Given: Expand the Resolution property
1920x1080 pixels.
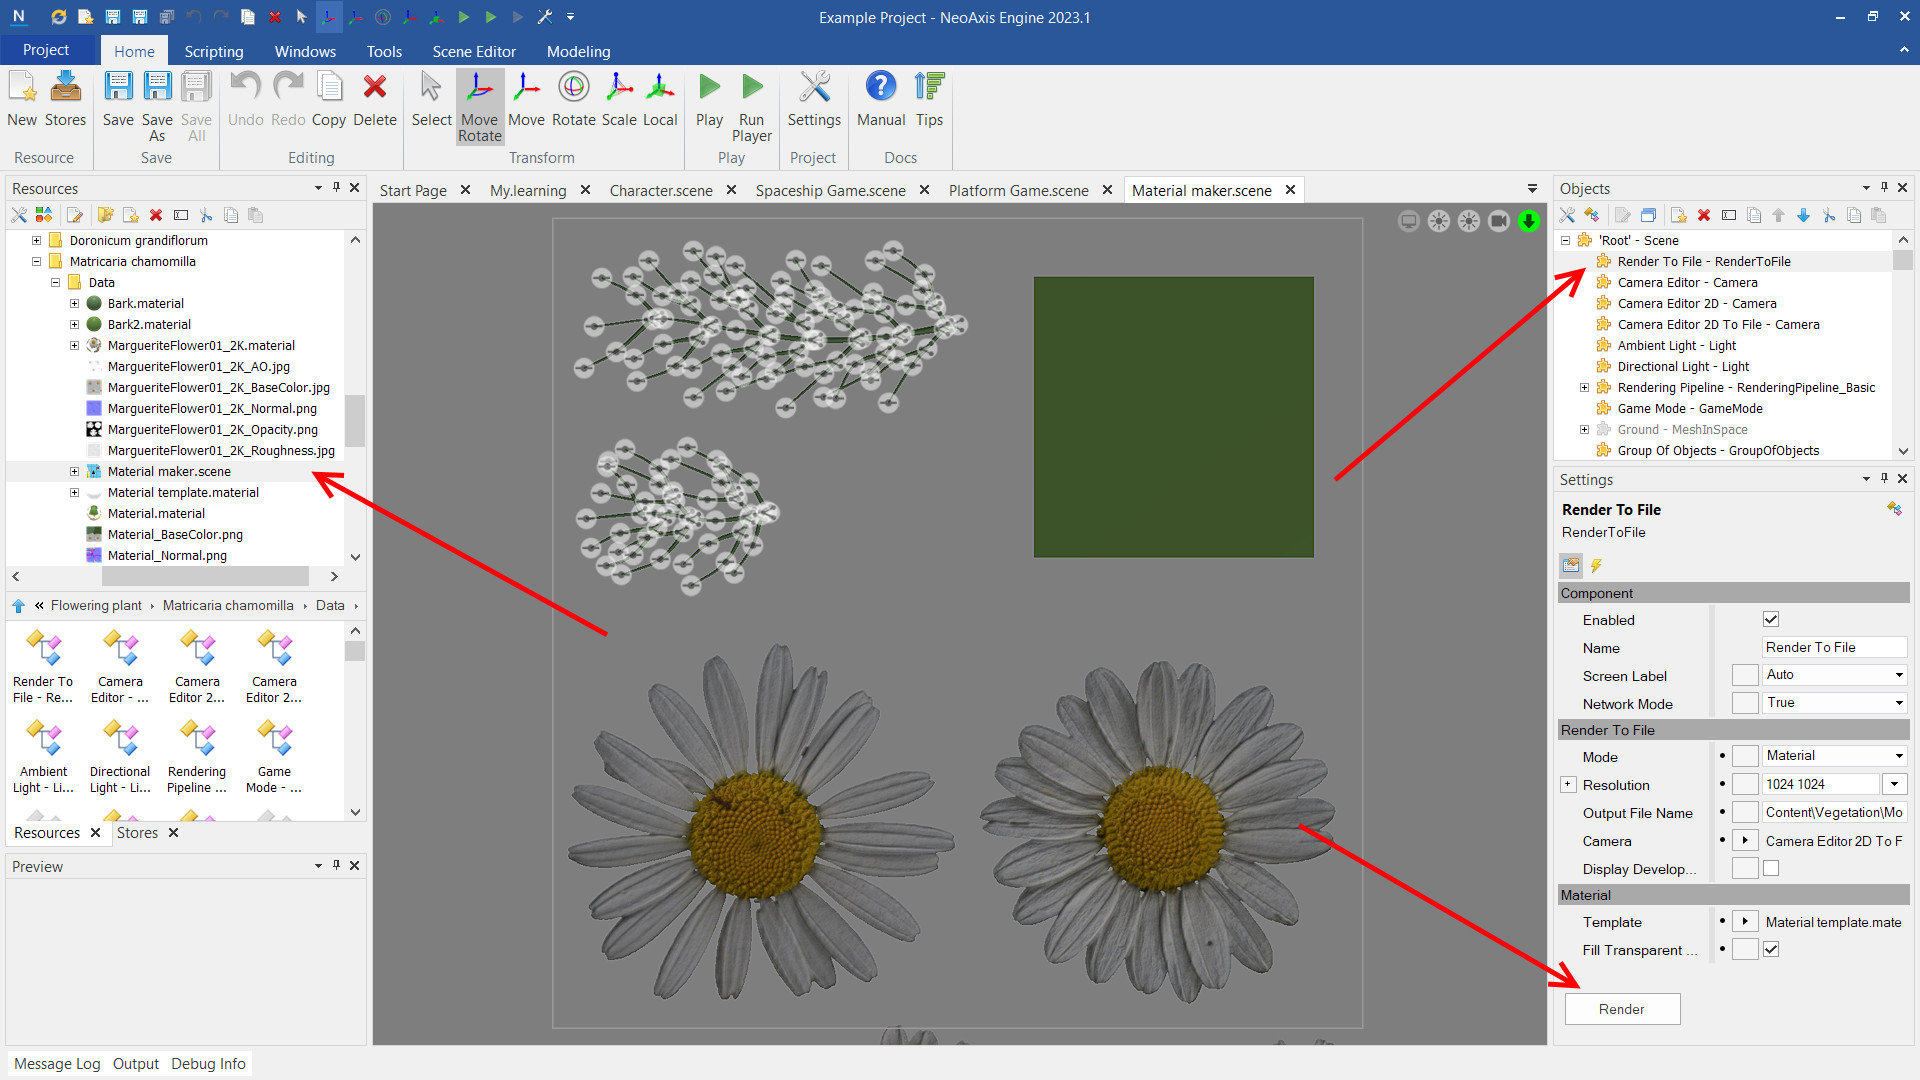Looking at the screenshot, I should click(1568, 785).
